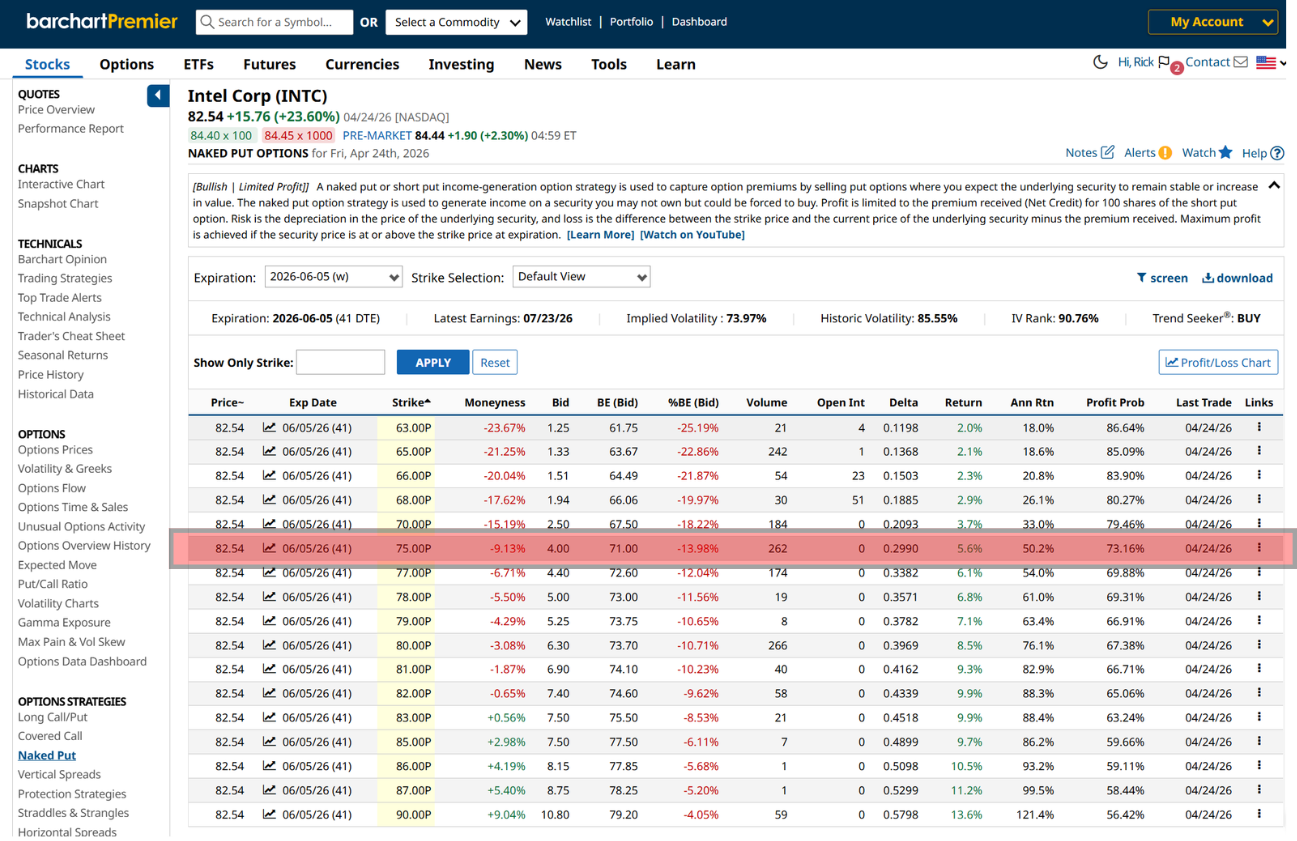Viewport: 1297px width, 841px height.
Task: Open the Strike Selection dropdown
Action: (x=581, y=277)
